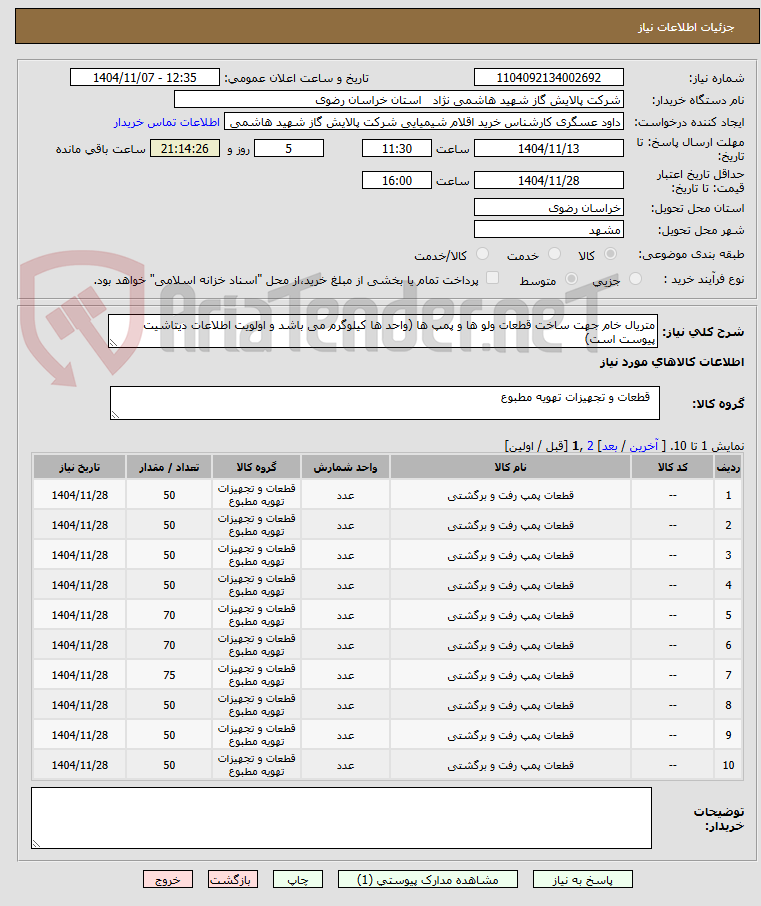Click quantity 70 in row 6

[x=169, y=645]
